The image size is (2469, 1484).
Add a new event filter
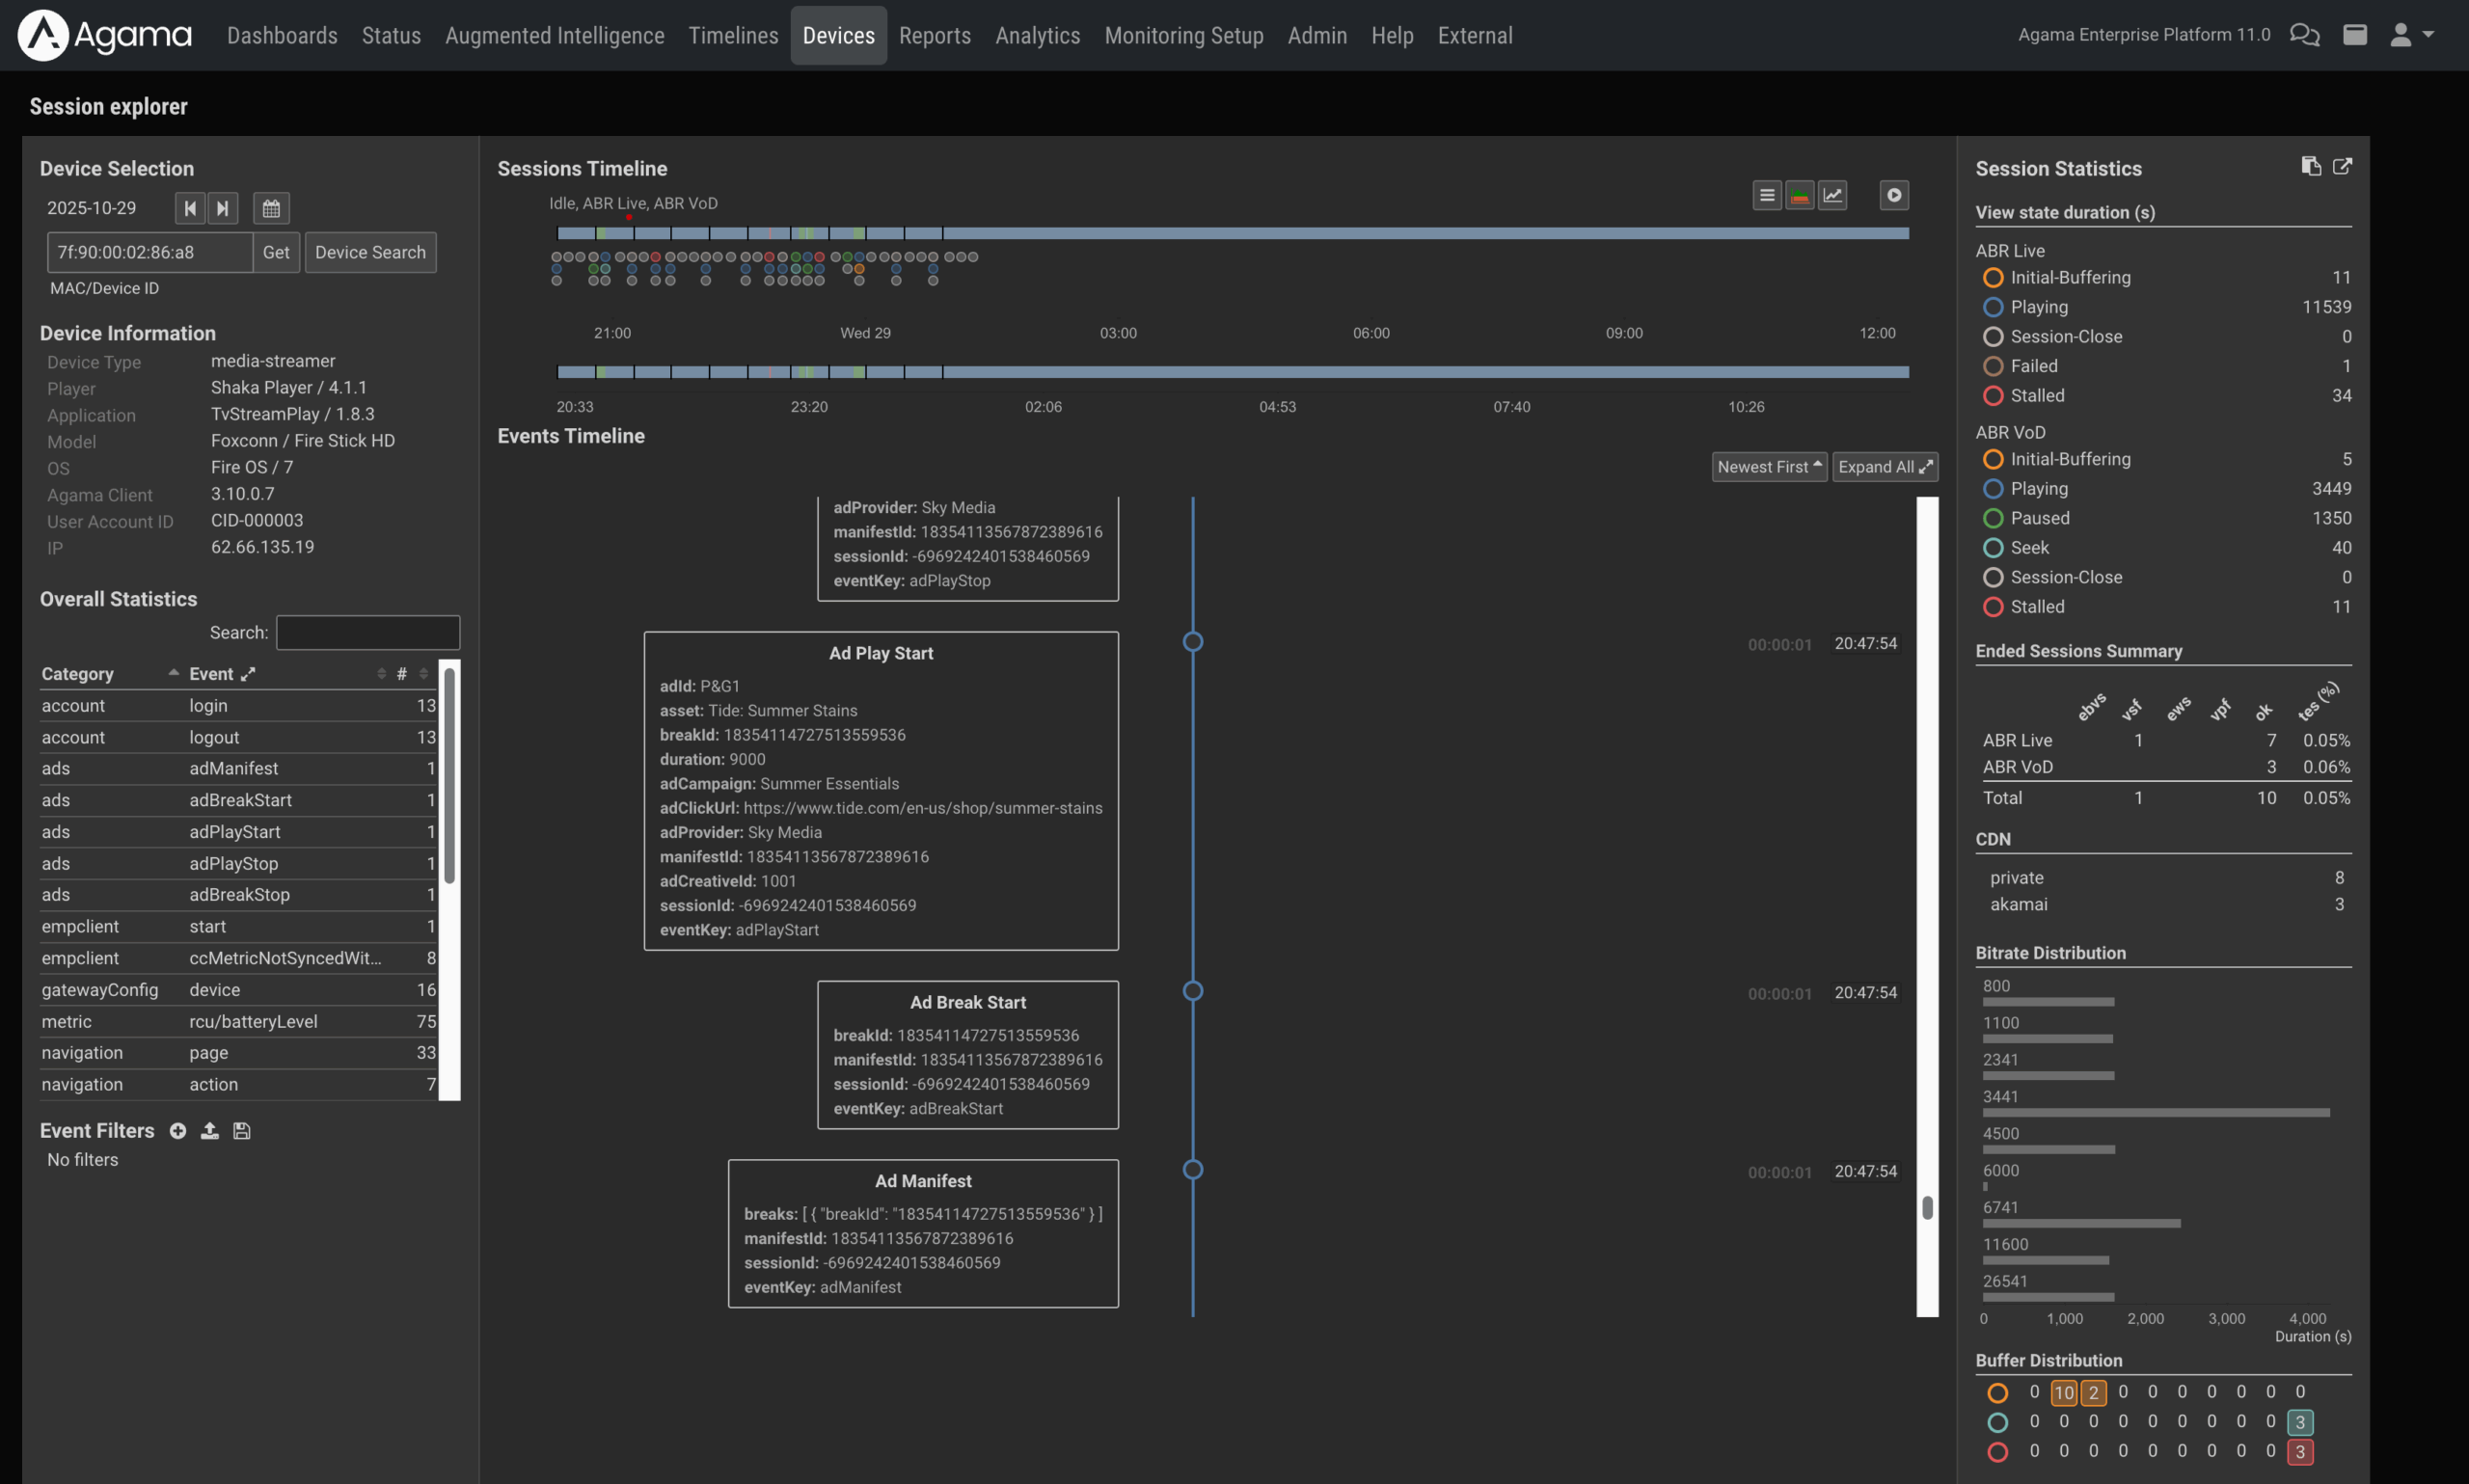pyautogui.click(x=178, y=1131)
